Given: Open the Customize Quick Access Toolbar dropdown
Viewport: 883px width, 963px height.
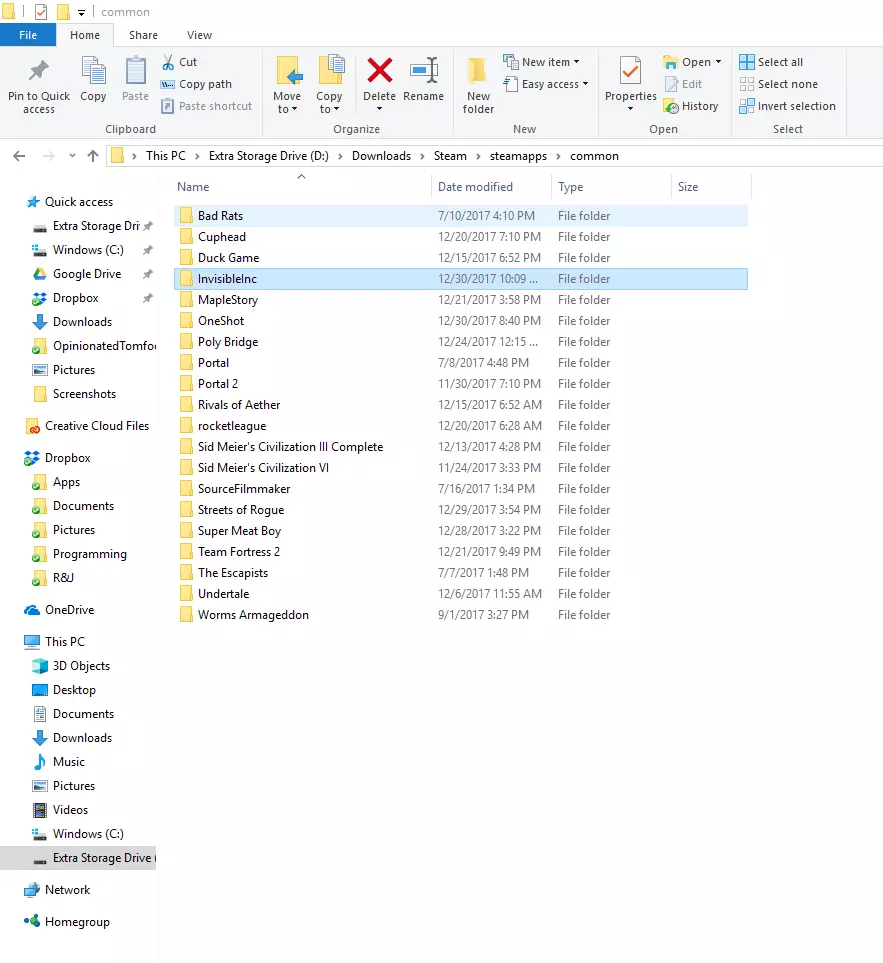Looking at the screenshot, I should point(81,12).
